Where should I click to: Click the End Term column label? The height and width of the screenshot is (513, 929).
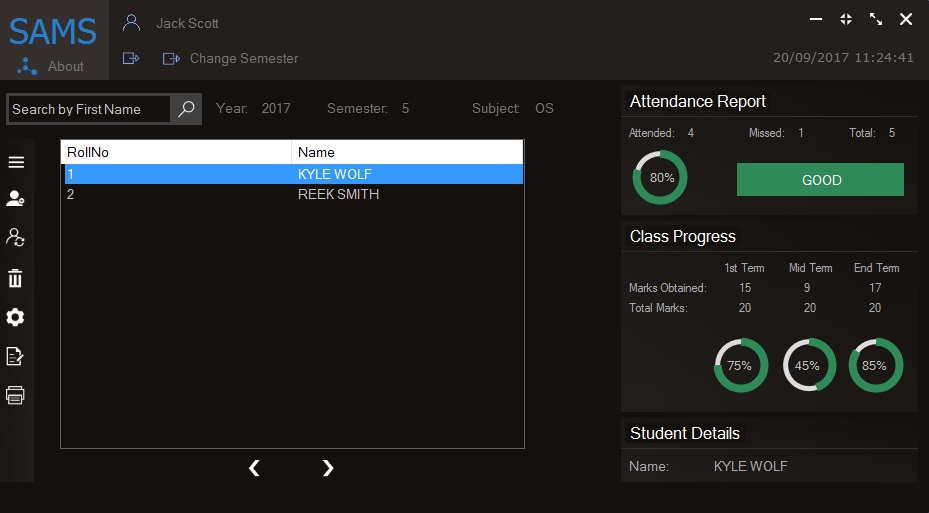(876, 268)
